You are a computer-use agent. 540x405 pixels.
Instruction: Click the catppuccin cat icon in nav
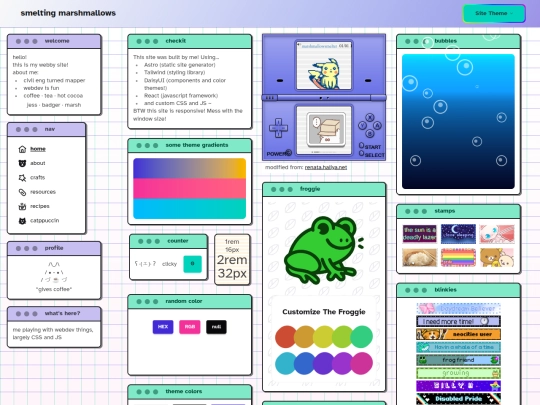tap(22, 221)
